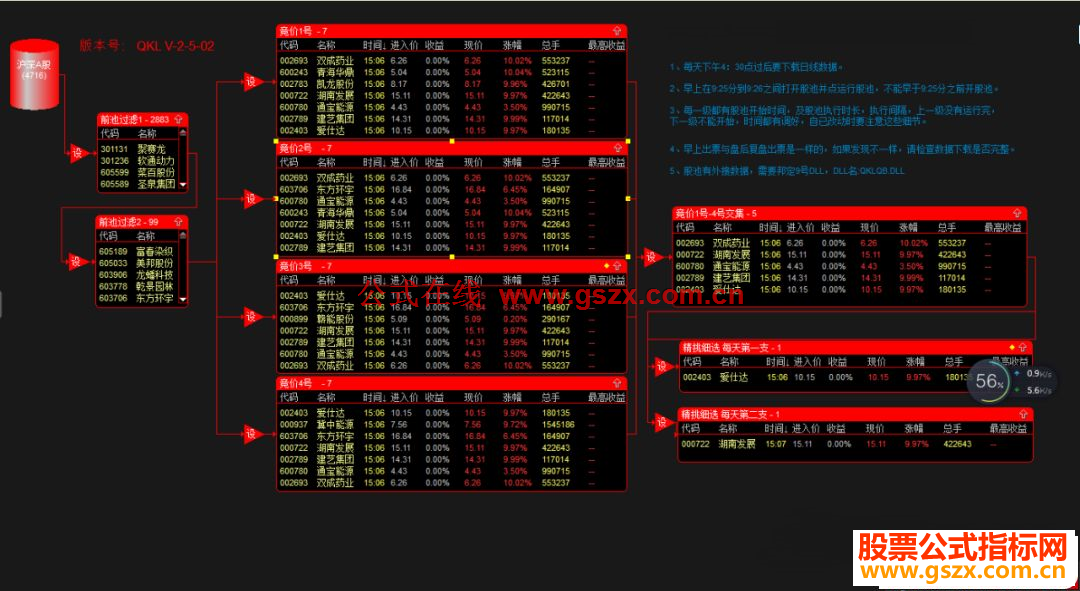The width and height of the screenshot is (1080, 591).
Task: Select the 沪深A股 database cylinder
Action: click(x=34, y=74)
